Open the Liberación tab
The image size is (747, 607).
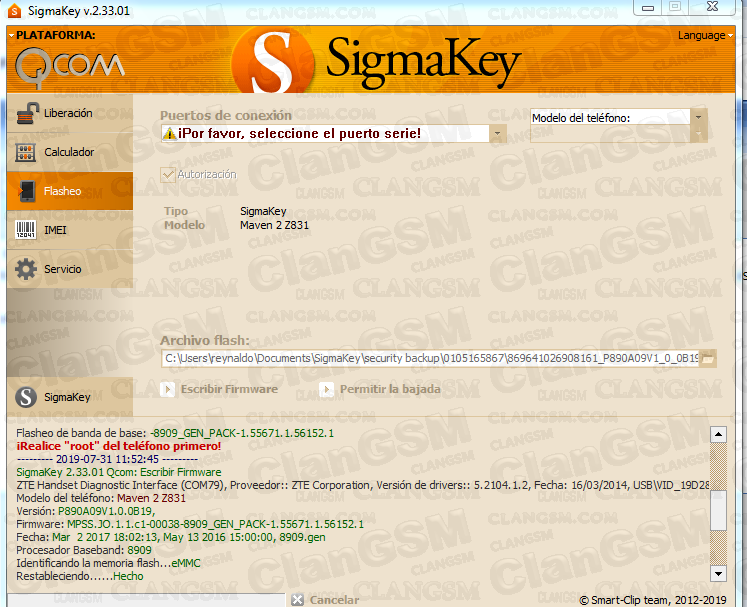pos(70,113)
